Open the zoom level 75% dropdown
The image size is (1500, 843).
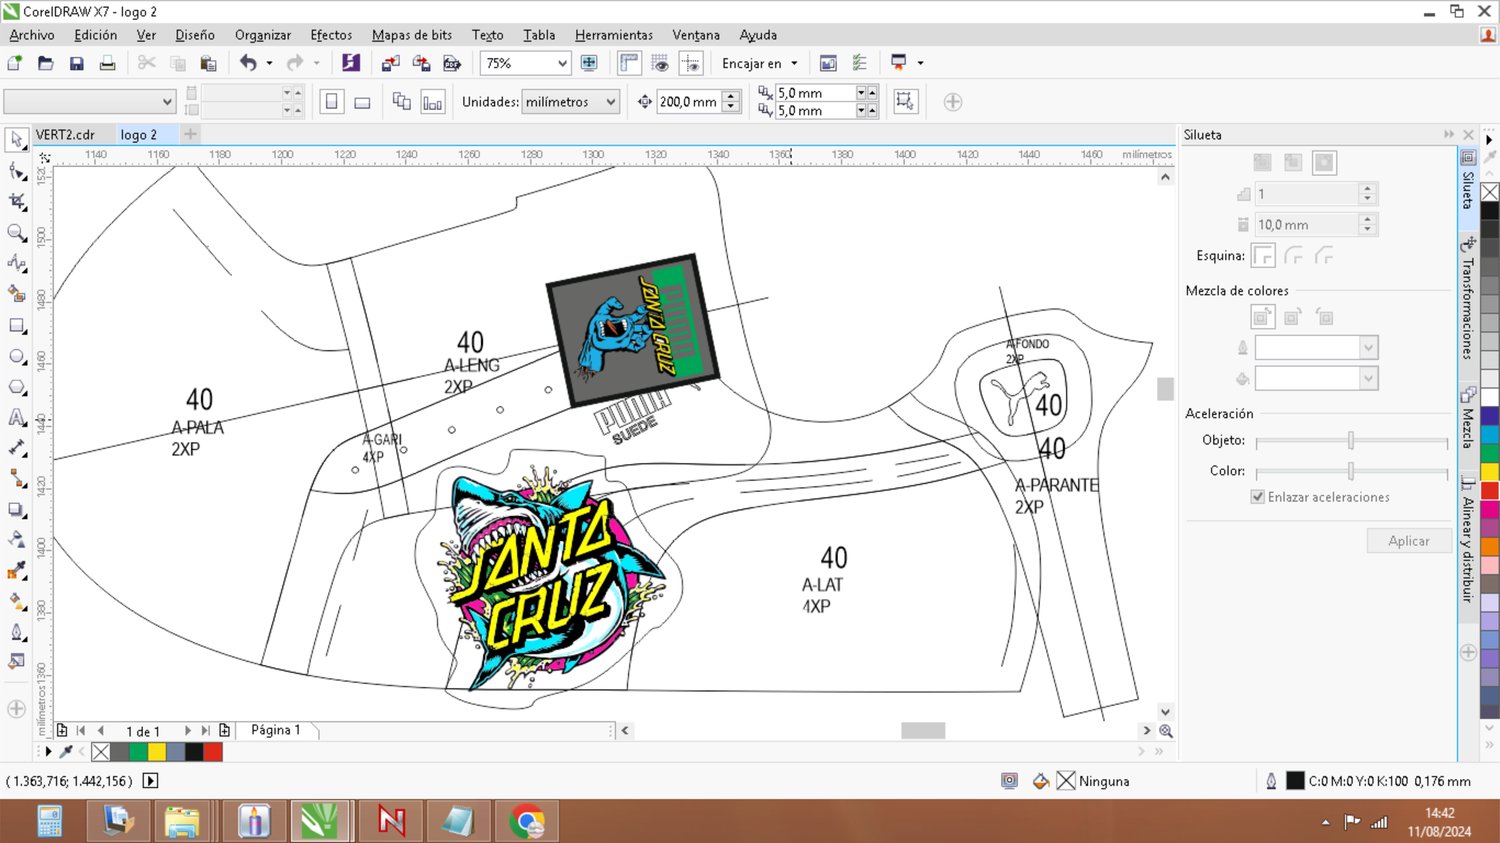(562, 63)
